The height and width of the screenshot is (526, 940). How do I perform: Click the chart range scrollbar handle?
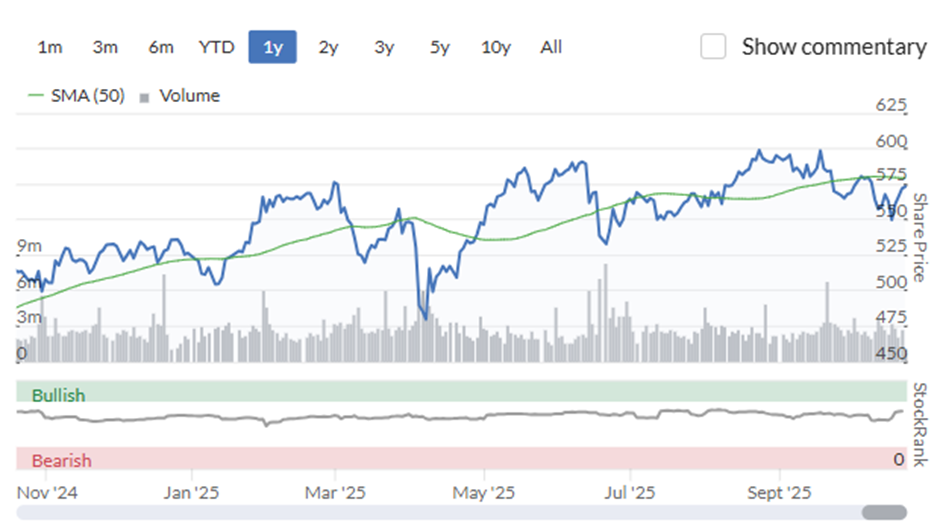coord(884,512)
